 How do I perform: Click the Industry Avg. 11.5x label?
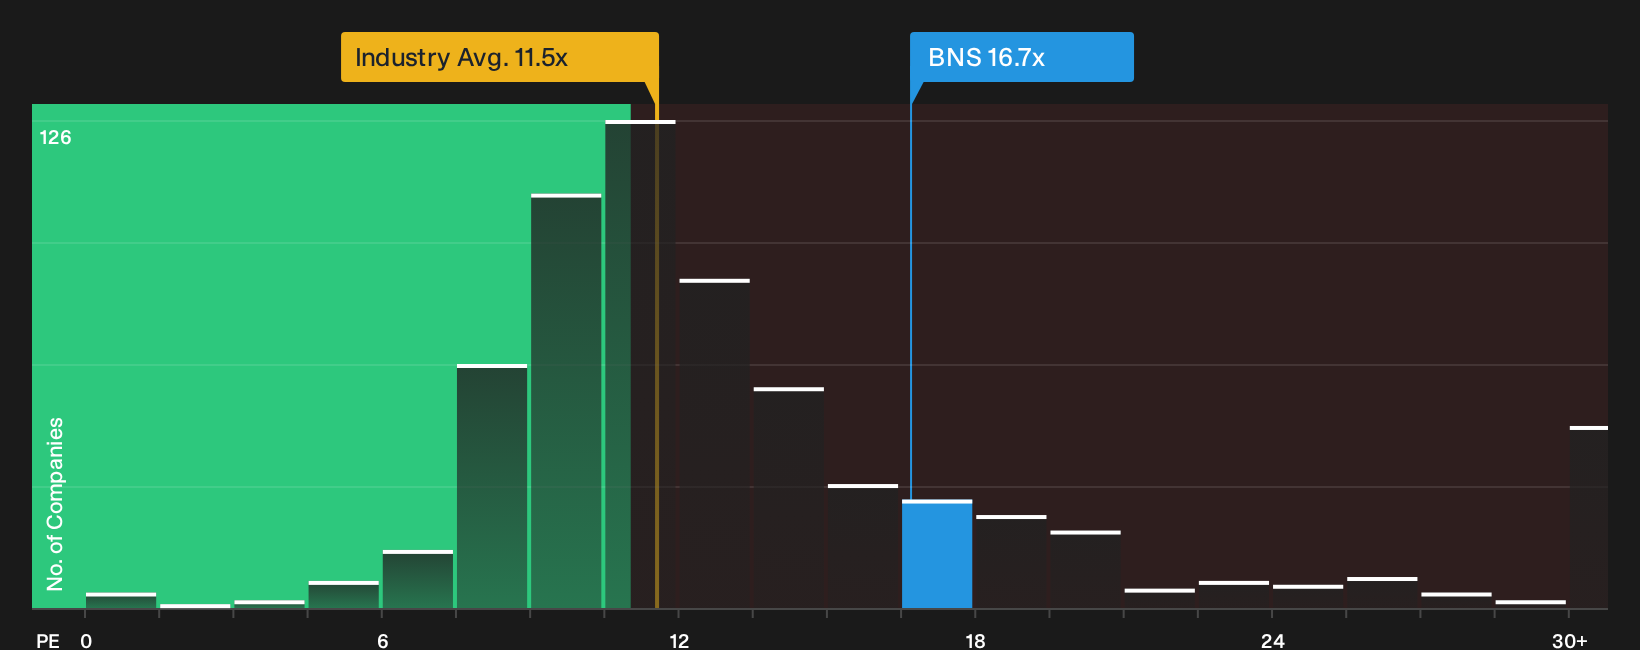coord(500,57)
